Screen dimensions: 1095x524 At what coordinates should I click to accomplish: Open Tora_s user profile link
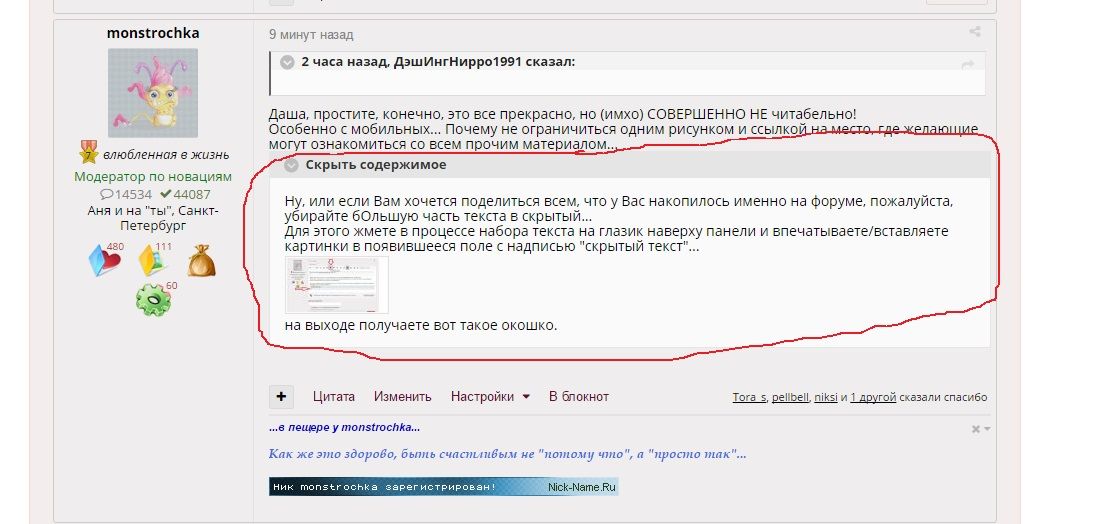(x=748, y=397)
